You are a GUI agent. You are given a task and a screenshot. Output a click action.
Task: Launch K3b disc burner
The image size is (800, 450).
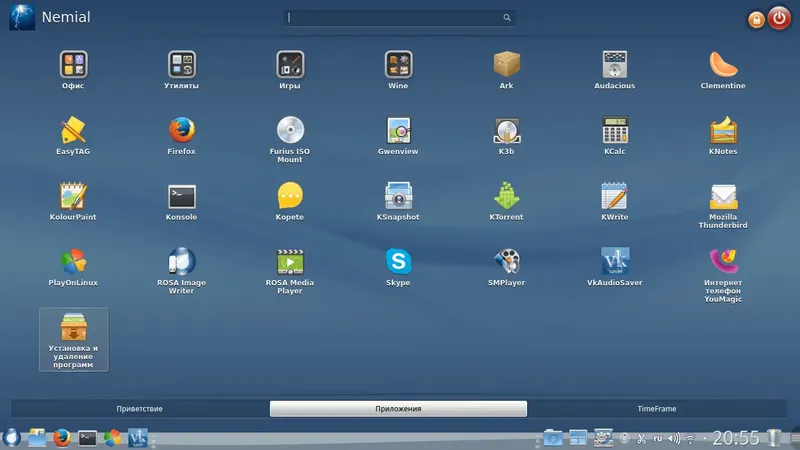[x=507, y=136]
